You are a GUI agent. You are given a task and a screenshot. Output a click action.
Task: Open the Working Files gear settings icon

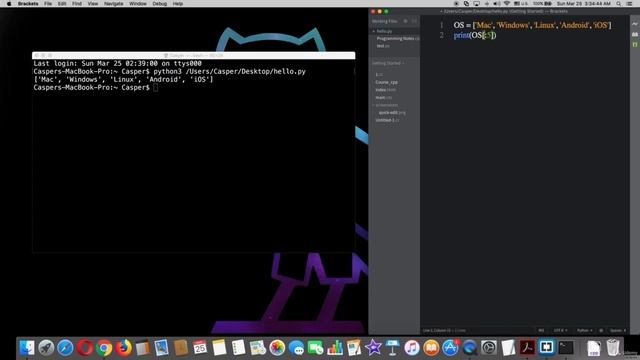click(405, 21)
